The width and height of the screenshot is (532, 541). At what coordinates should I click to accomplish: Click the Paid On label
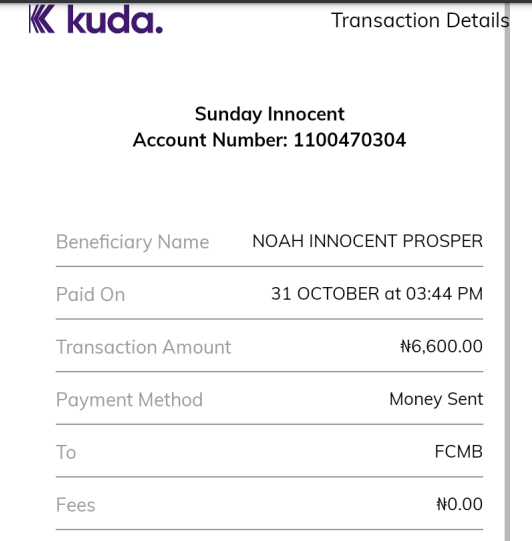pyautogui.click(x=90, y=295)
